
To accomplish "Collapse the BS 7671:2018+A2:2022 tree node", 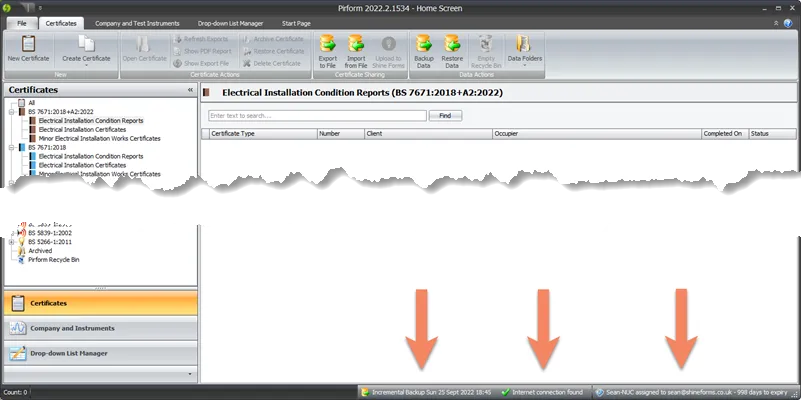I will [x=9, y=111].
